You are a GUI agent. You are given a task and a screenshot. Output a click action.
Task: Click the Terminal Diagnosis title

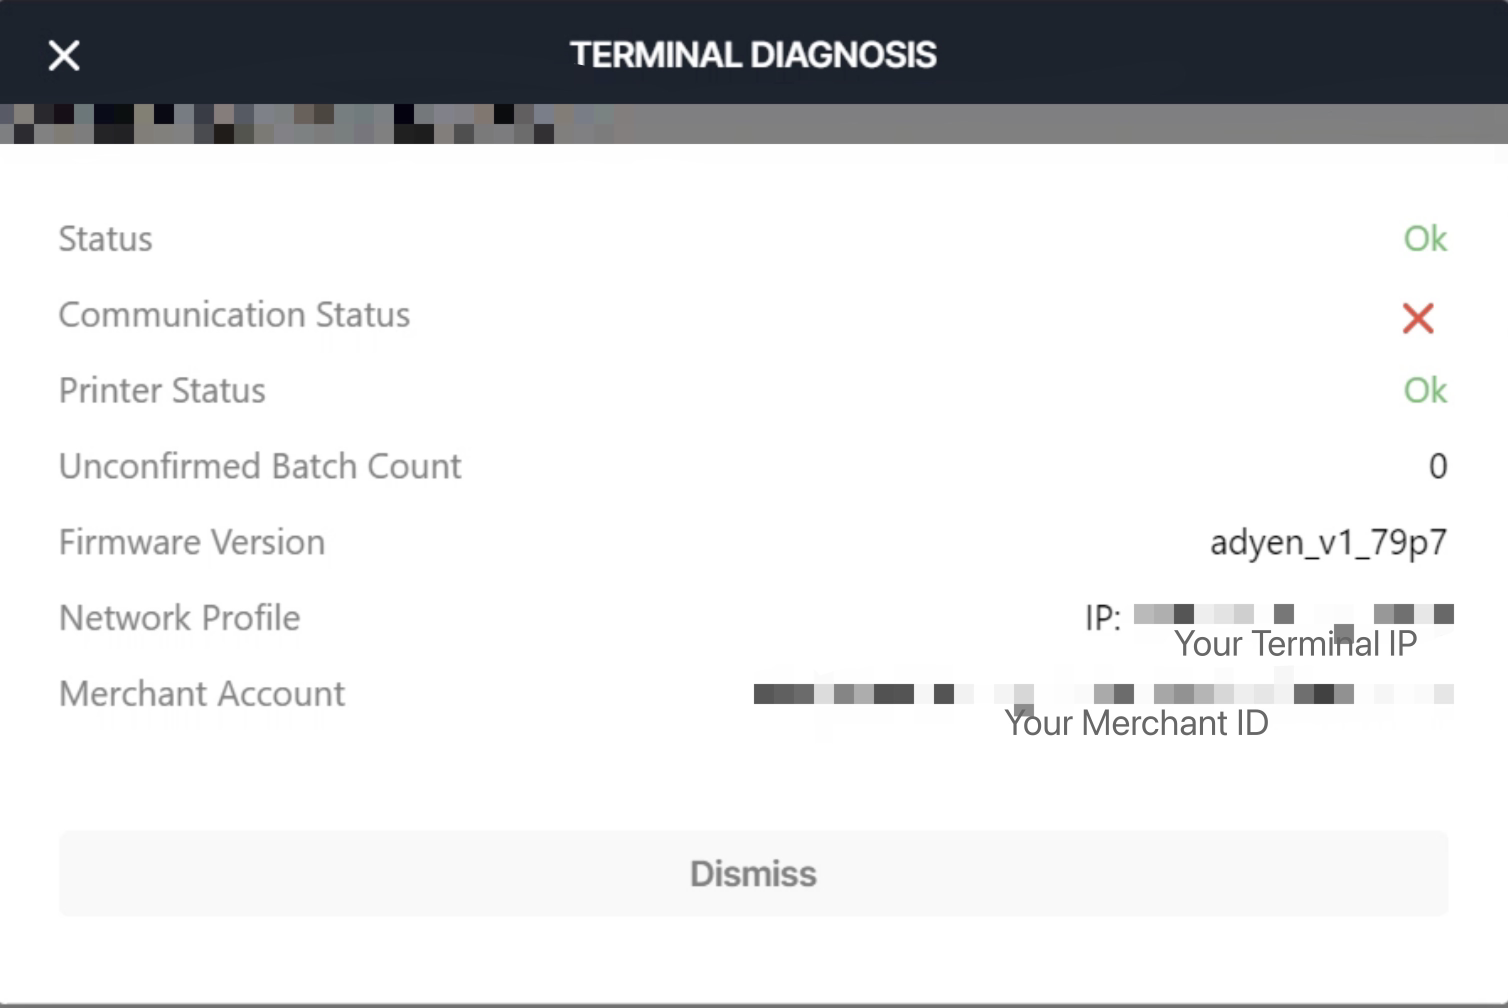tap(753, 55)
